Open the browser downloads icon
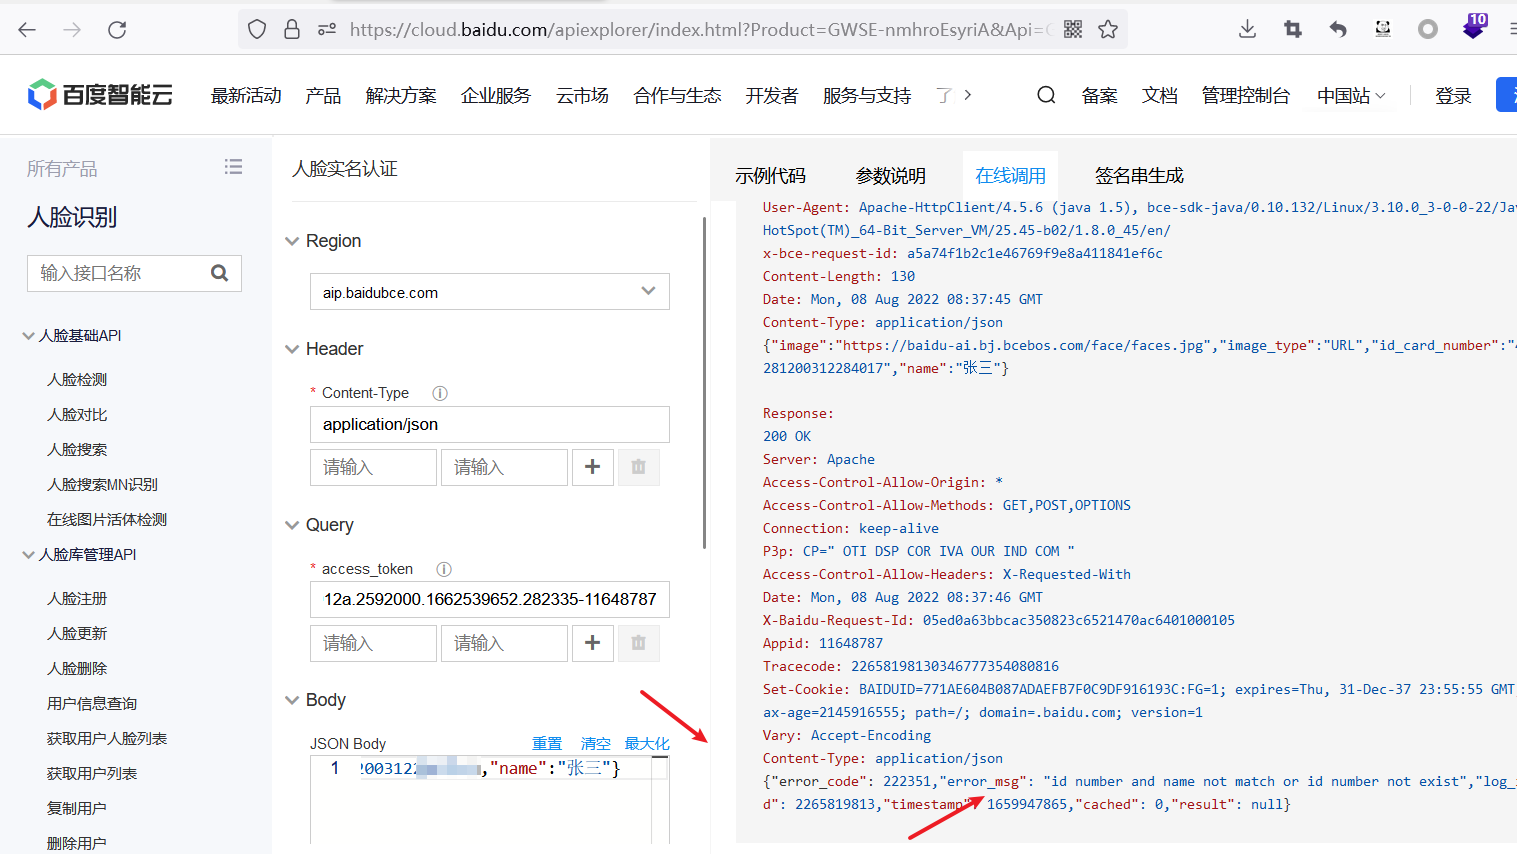The image size is (1517, 854). (x=1247, y=30)
